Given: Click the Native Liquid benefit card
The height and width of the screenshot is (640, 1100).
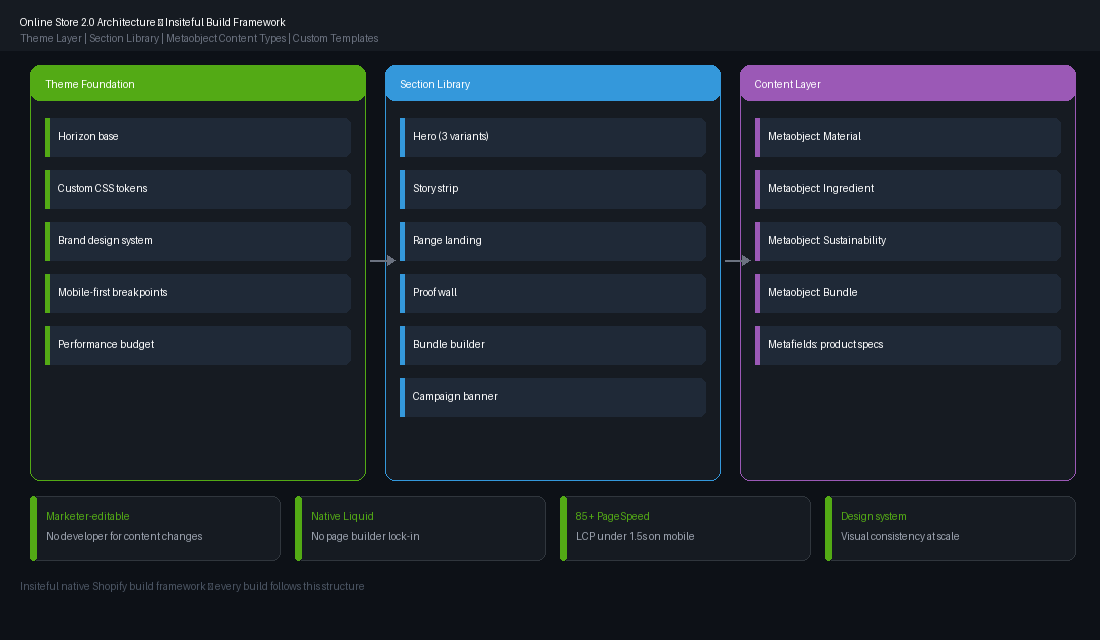Looking at the screenshot, I should pyautogui.click(x=420, y=528).
